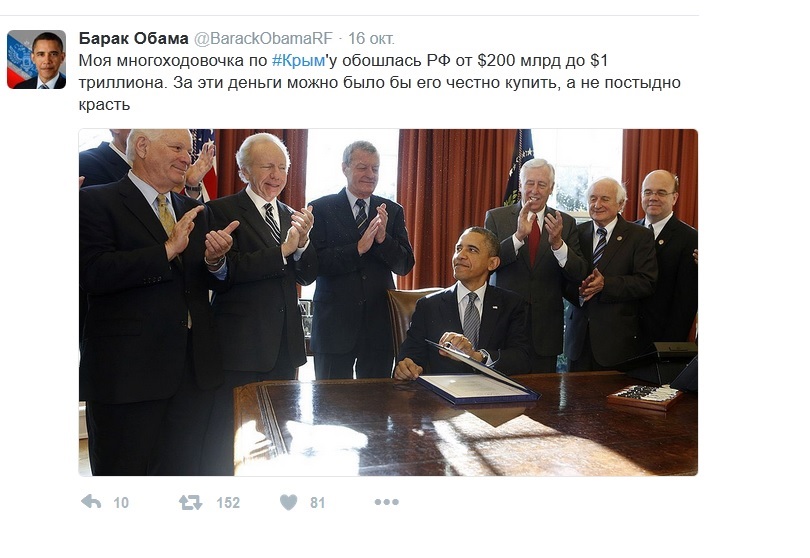Click the word триллиона in tweet text
Screen dimensions: 810x558
coord(123,83)
